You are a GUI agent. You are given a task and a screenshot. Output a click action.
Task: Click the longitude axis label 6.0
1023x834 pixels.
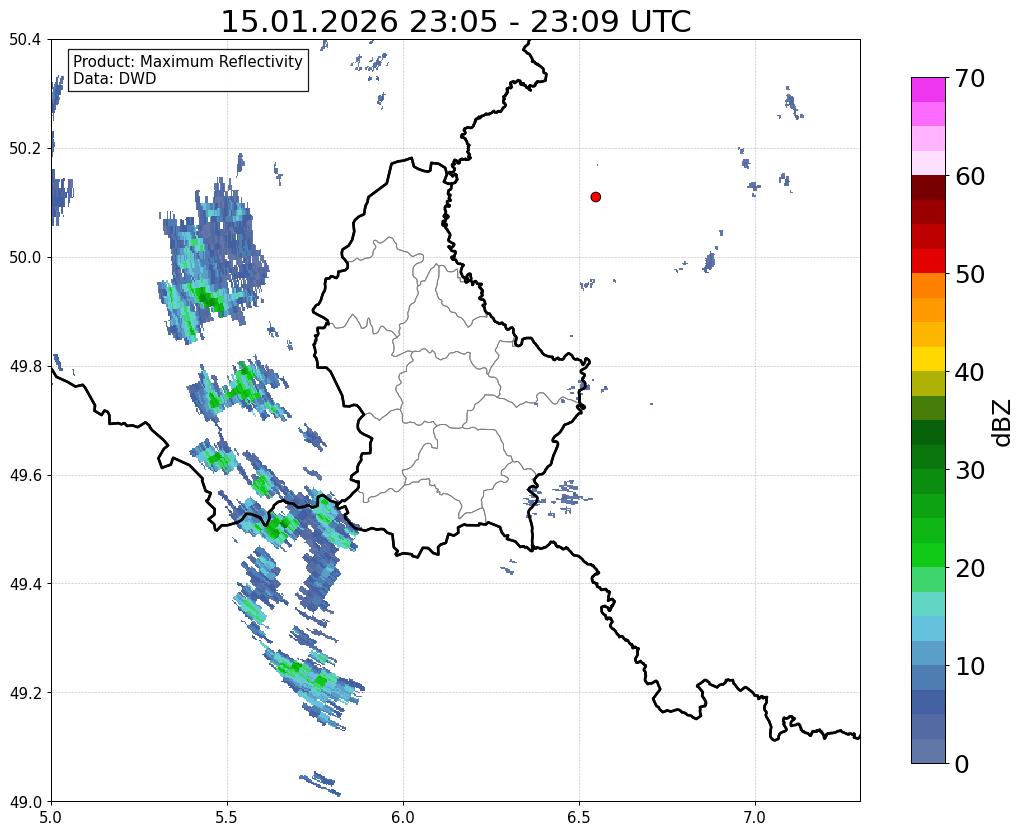point(403,818)
